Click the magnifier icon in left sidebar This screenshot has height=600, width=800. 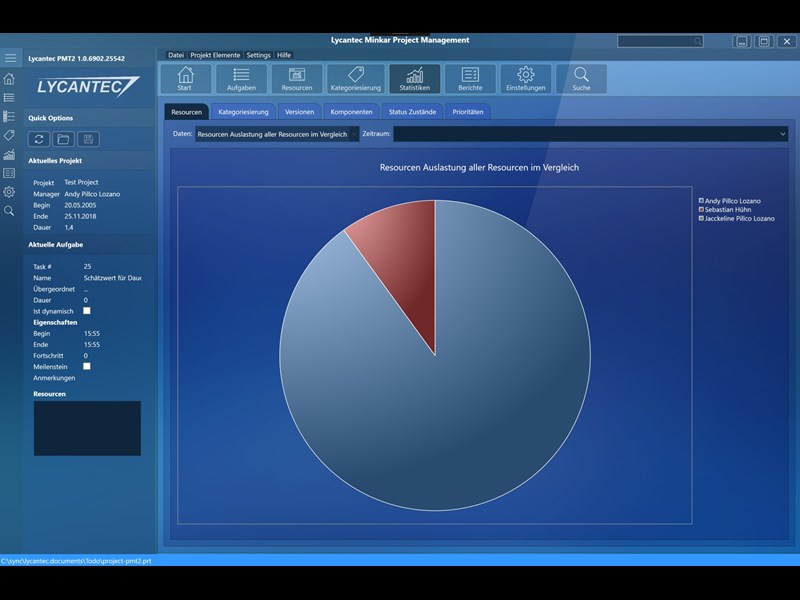(9, 211)
